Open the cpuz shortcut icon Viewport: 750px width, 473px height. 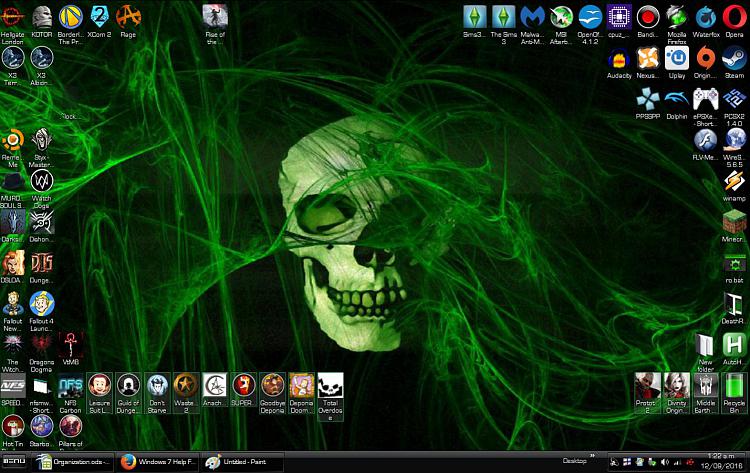point(619,21)
